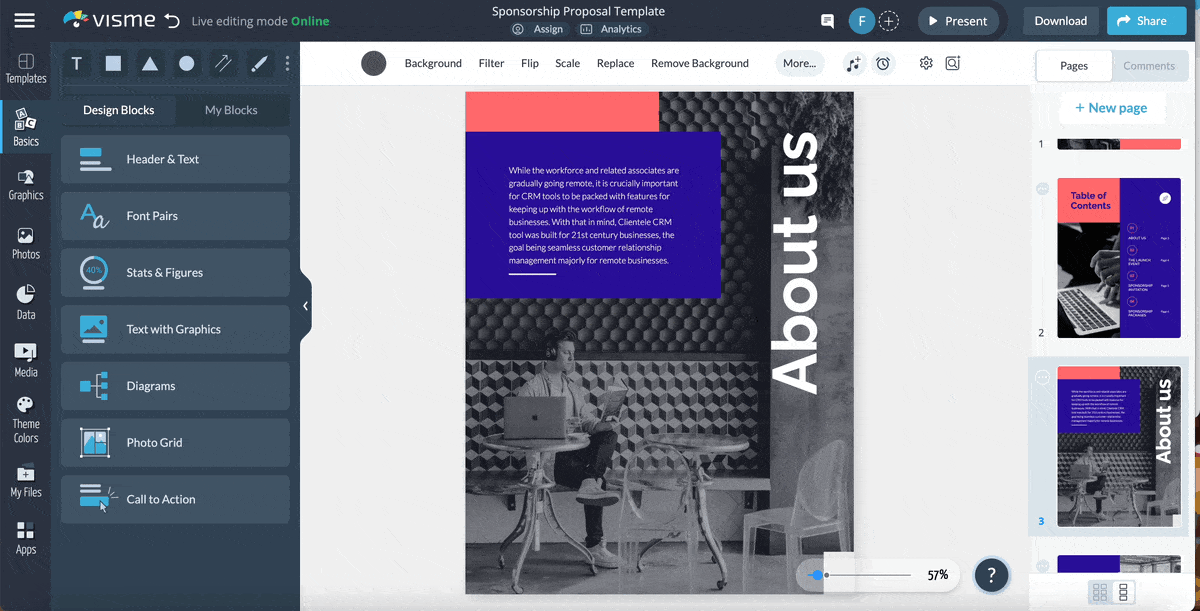The image size is (1200, 611).
Task: Open the hamburger main menu
Action: [25, 21]
